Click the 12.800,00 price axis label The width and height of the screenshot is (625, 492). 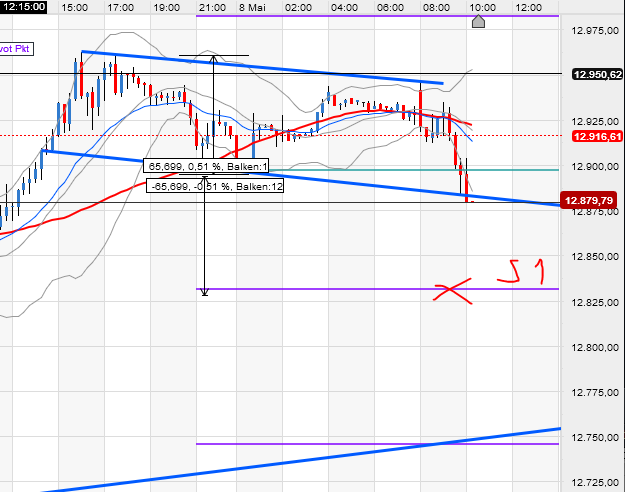pos(595,347)
